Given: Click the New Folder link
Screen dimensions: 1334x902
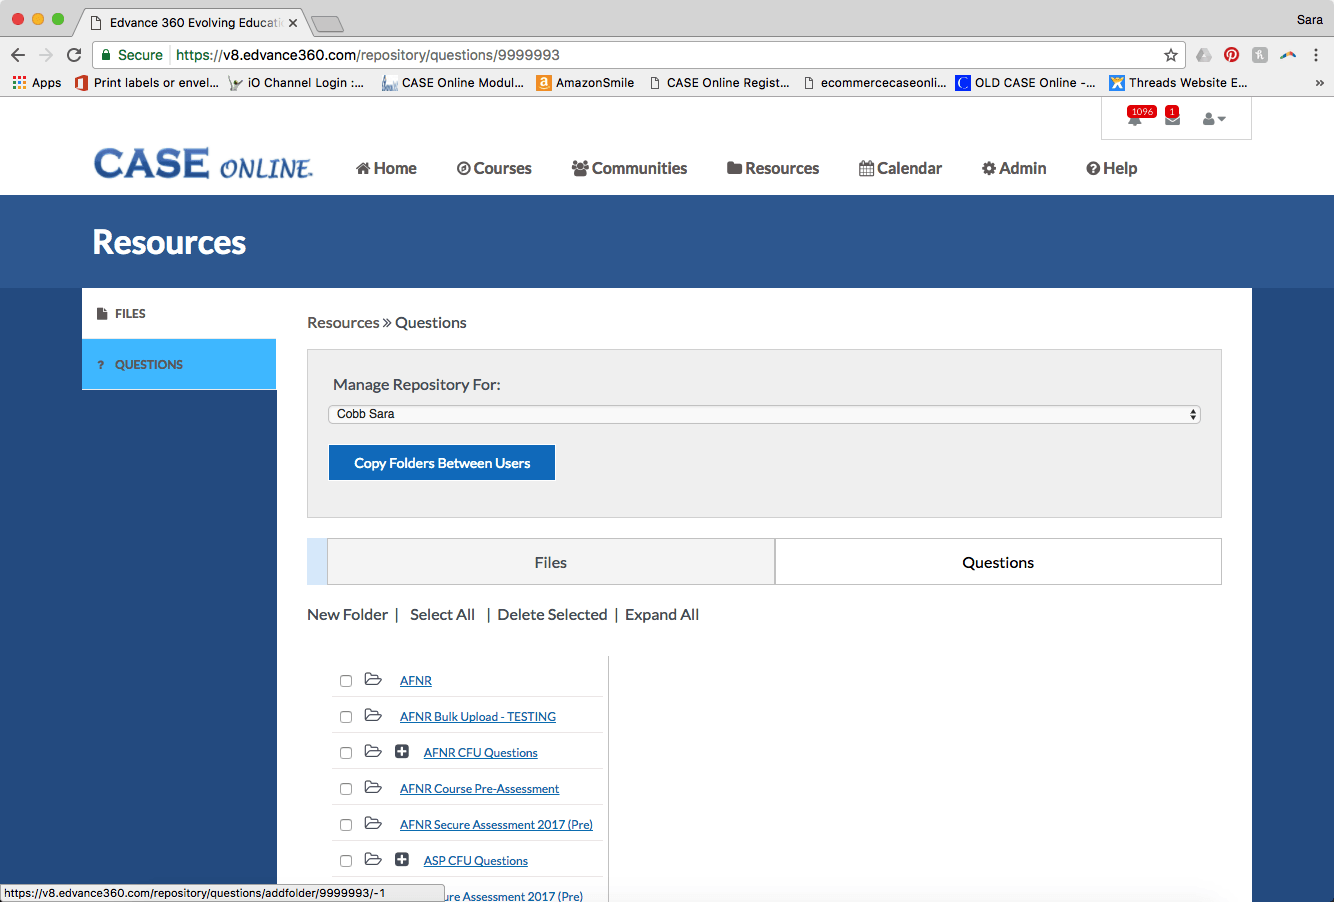Looking at the screenshot, I should [x=347, y=615].
